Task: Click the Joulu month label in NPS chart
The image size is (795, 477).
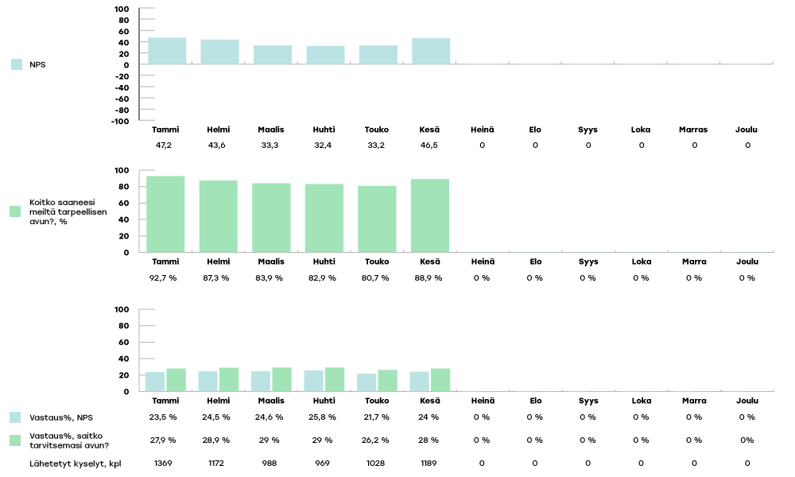Action: (746, 129)
